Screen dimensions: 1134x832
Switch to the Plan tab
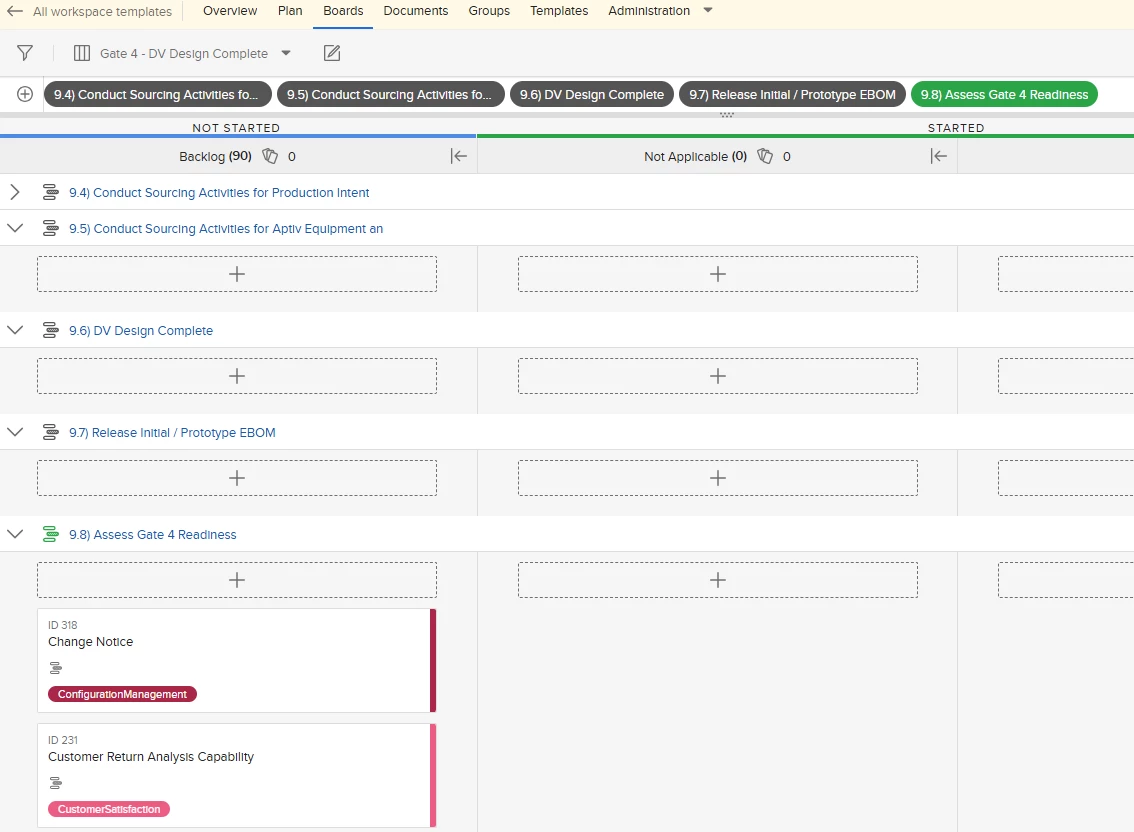click(x=290, y=11)
